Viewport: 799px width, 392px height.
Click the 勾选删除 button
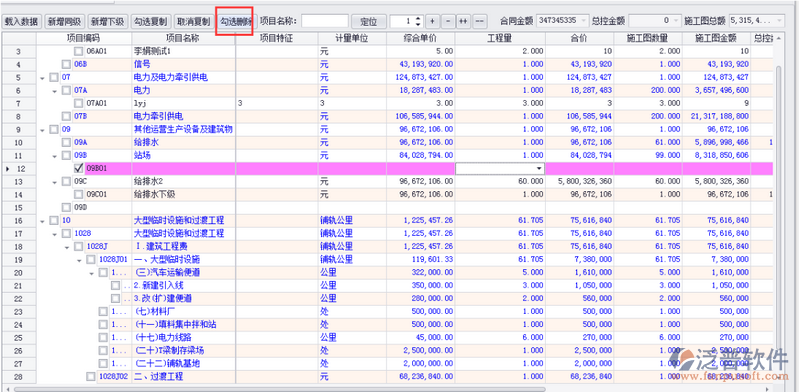[236, 21]
